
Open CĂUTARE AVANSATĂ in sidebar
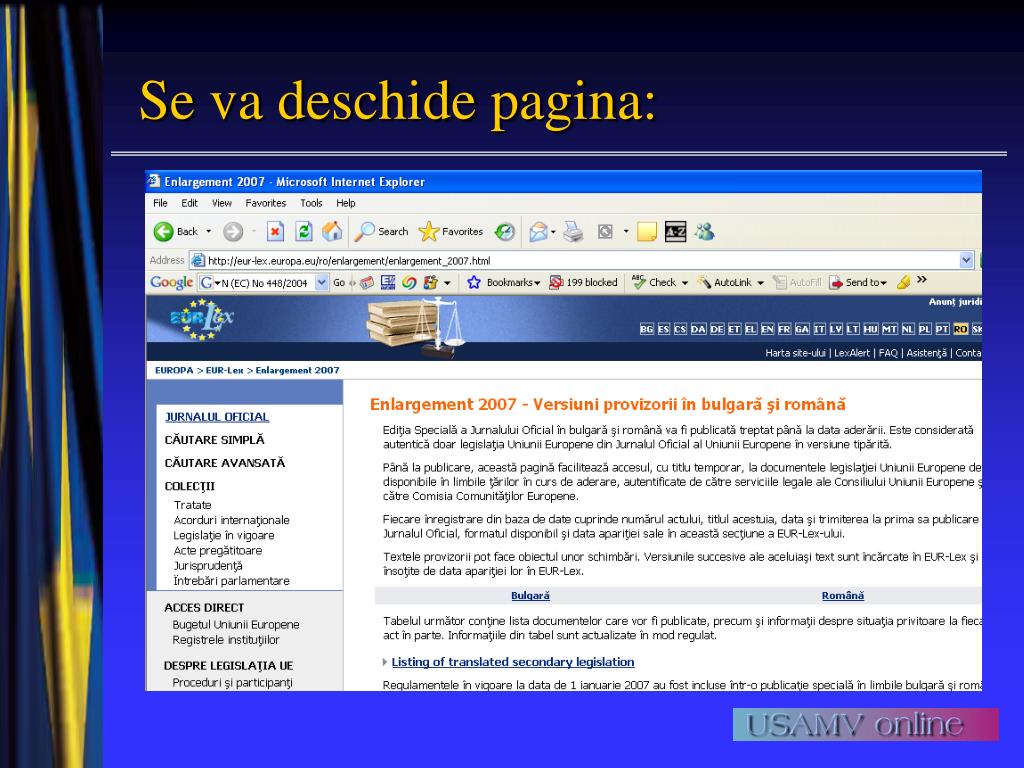pyautogui.click(x=225, y=462)
